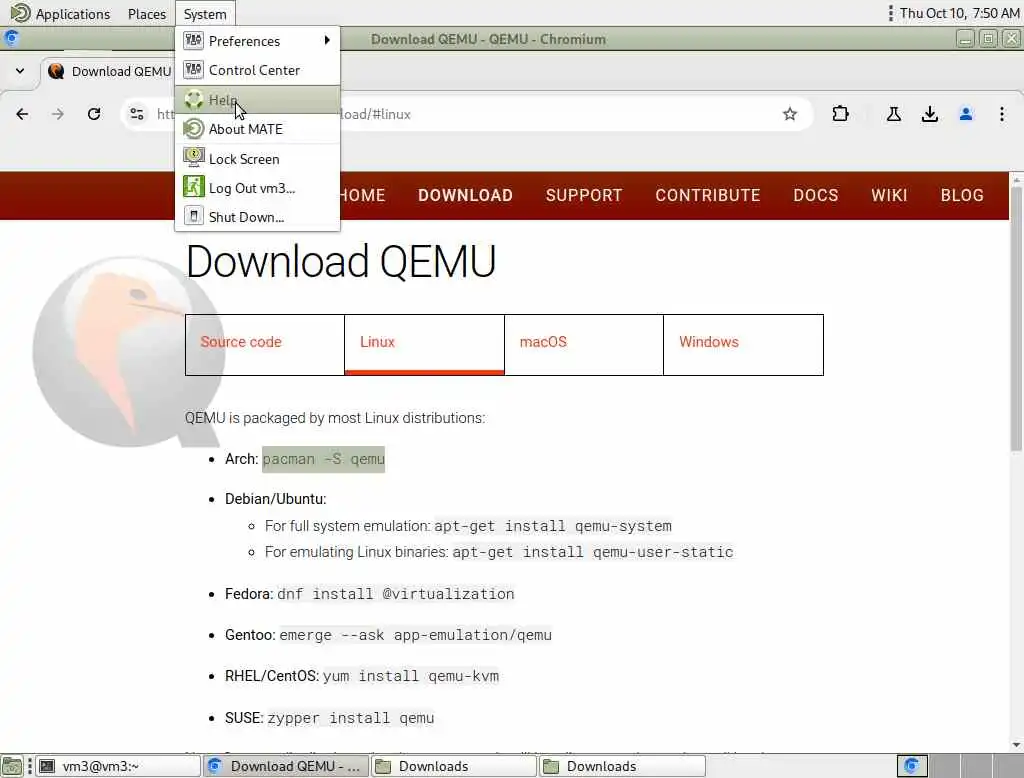Image resolution: width=1024 pixels, height=778 pixels.
Task: Go to QEMU HOME page
Action: (362, 195)
